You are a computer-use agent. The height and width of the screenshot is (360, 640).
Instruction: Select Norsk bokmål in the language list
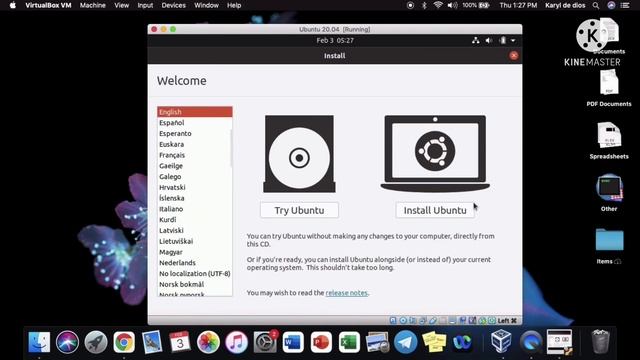pyautogui.click(x=195, y=284)
